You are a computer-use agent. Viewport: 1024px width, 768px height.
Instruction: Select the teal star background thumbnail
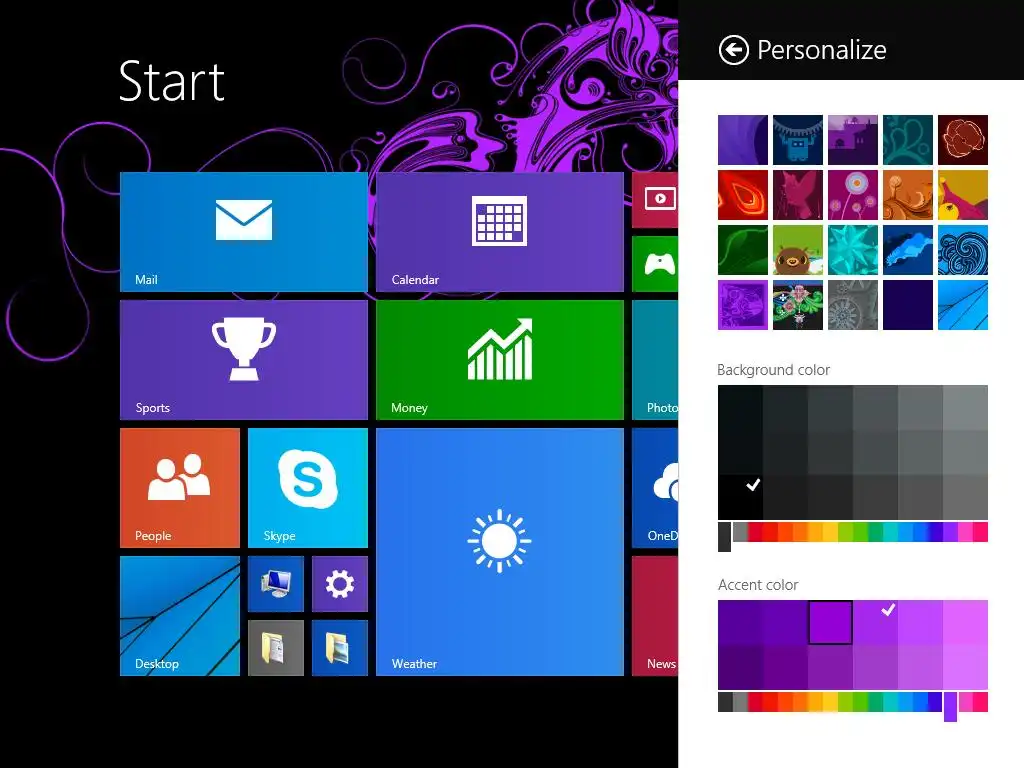(x=852, y=250)
